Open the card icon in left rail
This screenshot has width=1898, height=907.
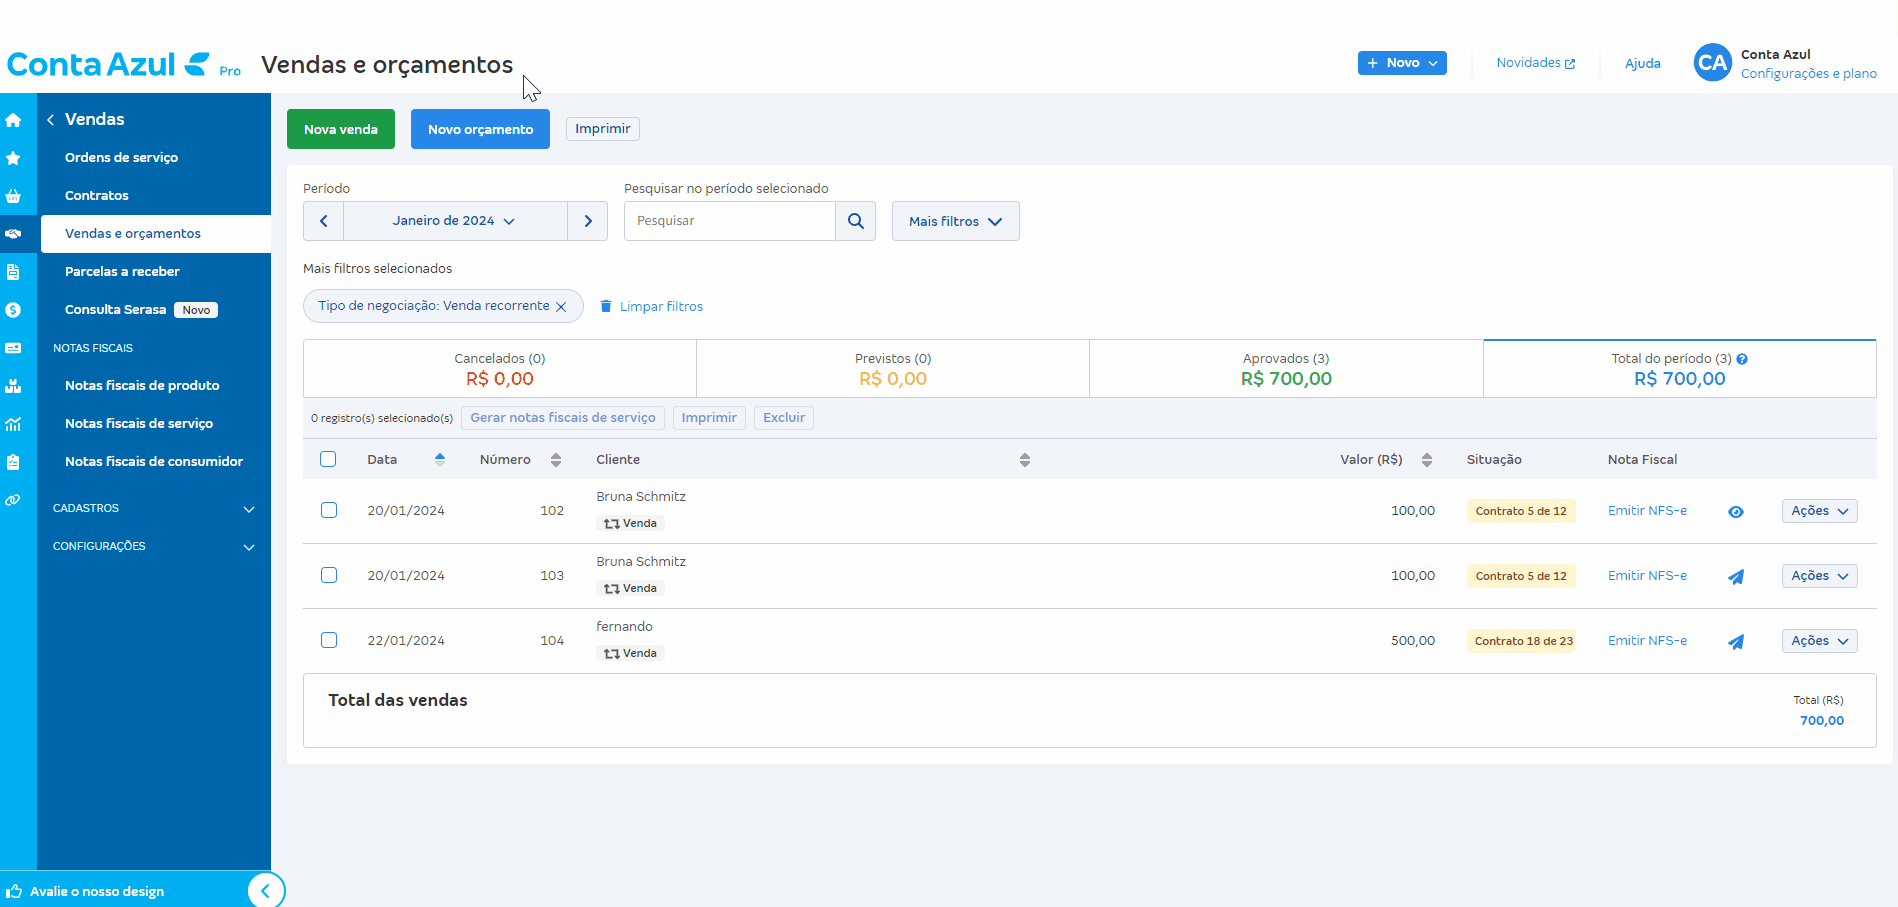point(13,348)
